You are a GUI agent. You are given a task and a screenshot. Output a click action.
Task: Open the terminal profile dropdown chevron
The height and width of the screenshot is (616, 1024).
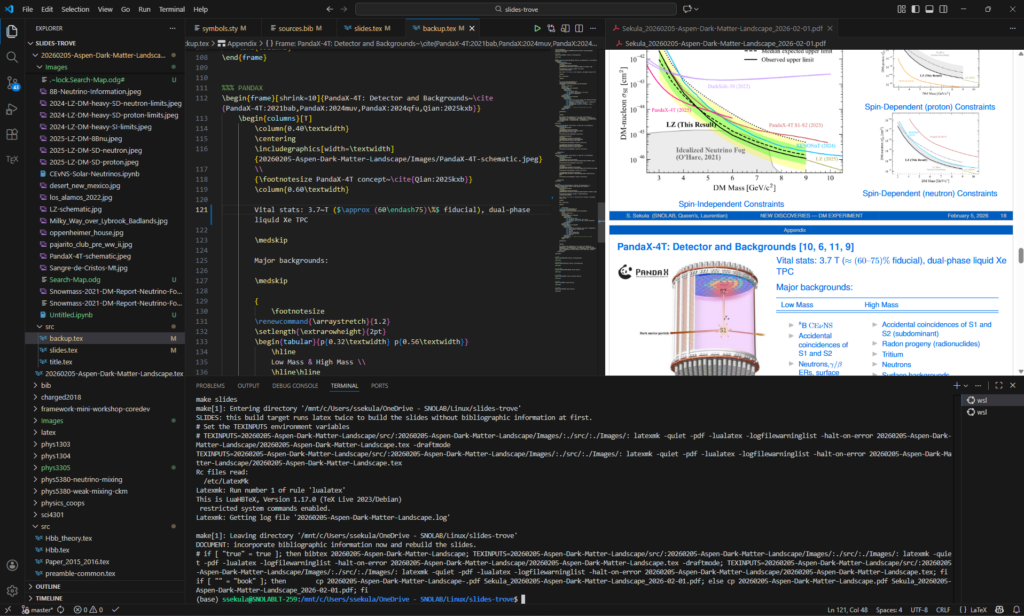966,385
